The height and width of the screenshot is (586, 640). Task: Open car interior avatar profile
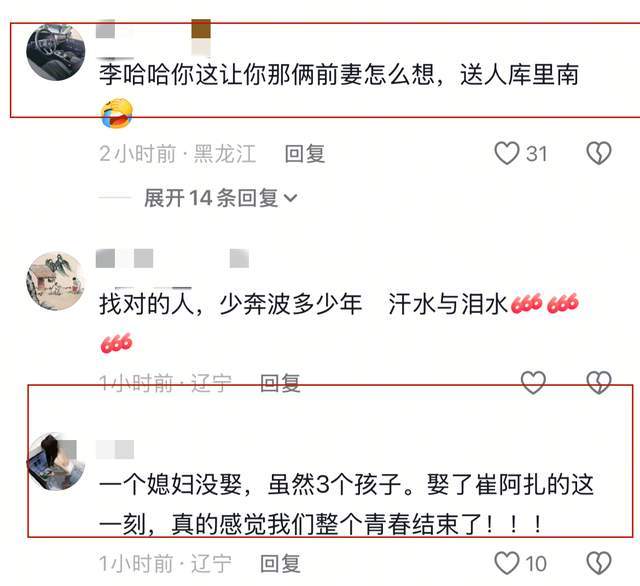[x=56, y=52]
